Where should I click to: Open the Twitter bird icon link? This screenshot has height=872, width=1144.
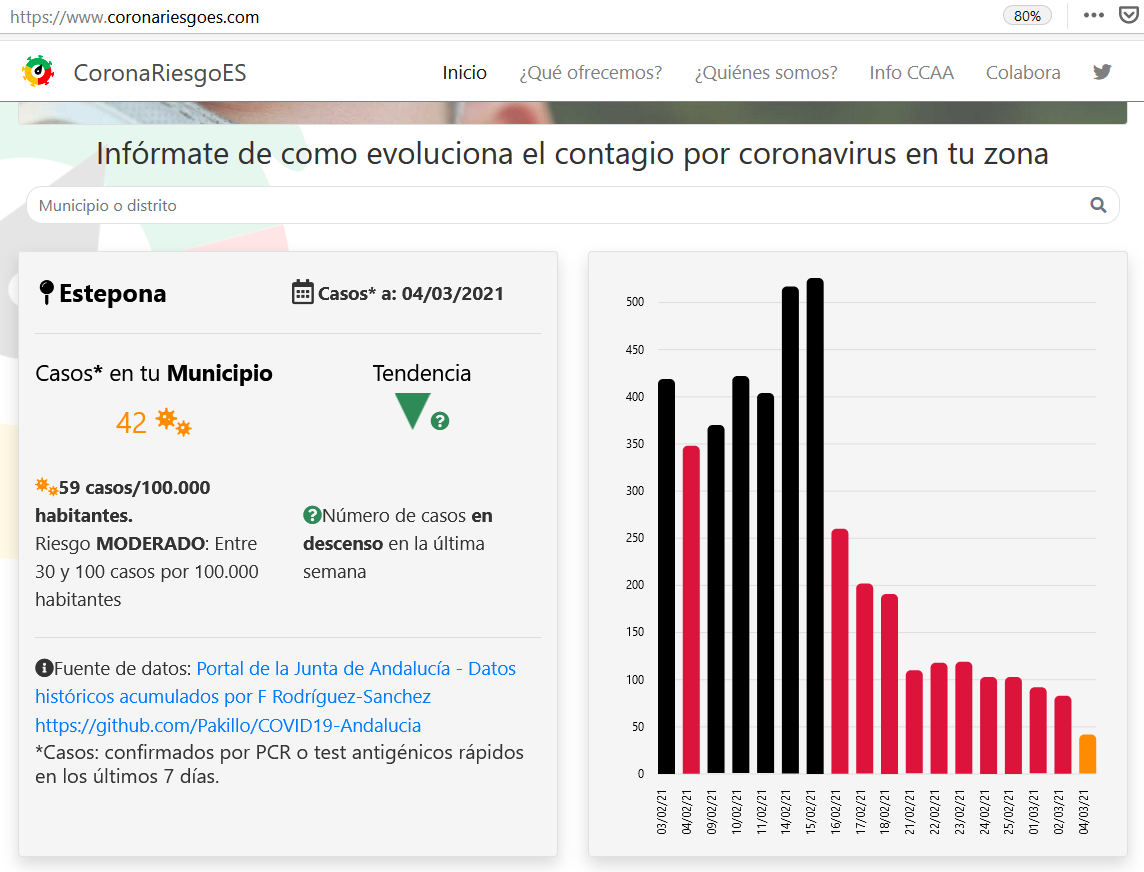[x=1102, y=72]
